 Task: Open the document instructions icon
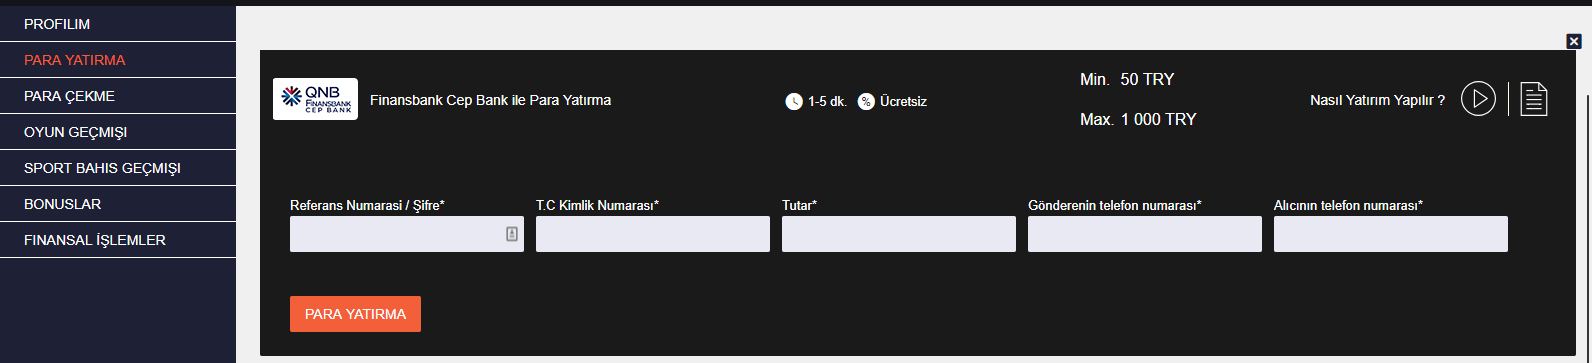tap(1534, 99)
